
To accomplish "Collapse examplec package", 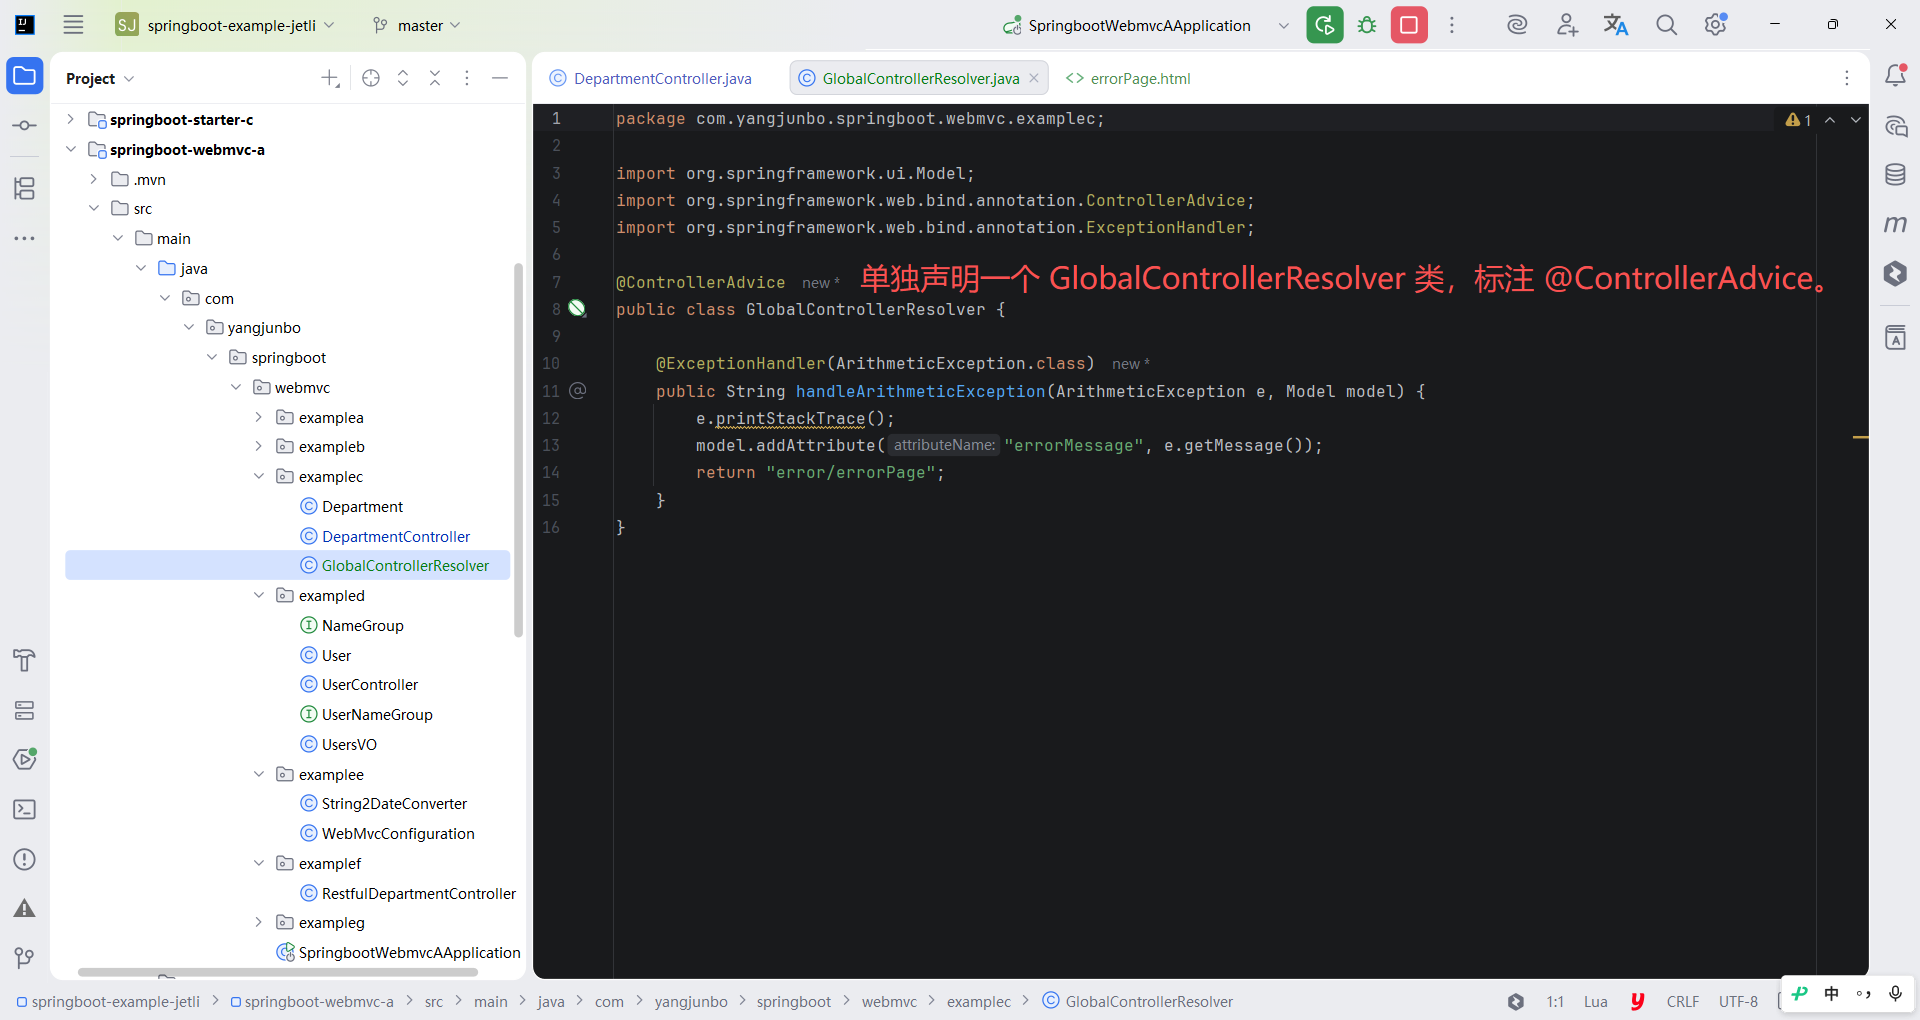I will click(x=258, y=476).
